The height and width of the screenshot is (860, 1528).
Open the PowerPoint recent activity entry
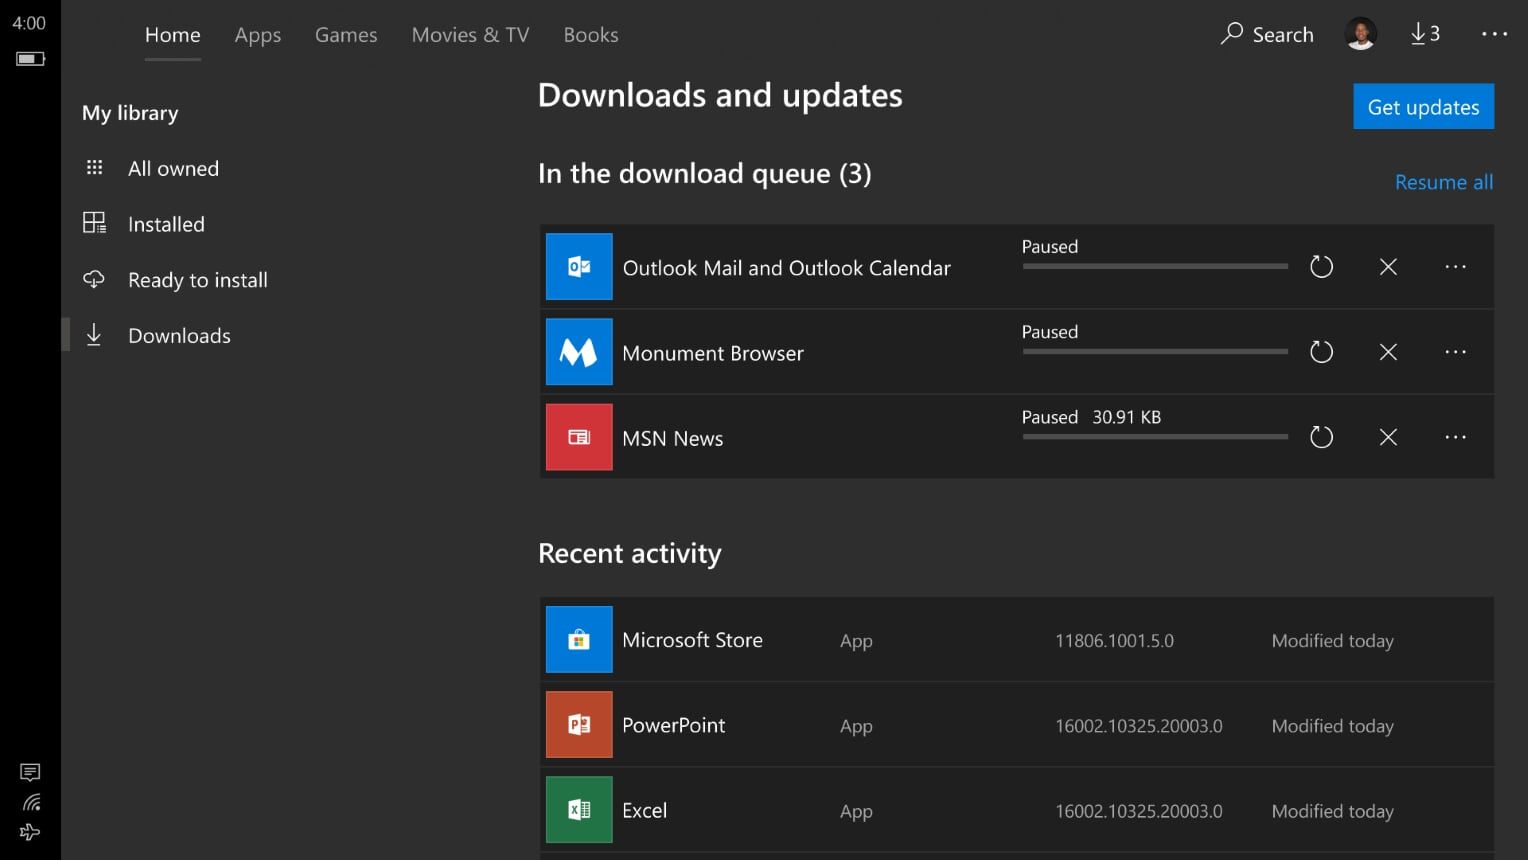pyautogui.click(x=1017, y=725)
